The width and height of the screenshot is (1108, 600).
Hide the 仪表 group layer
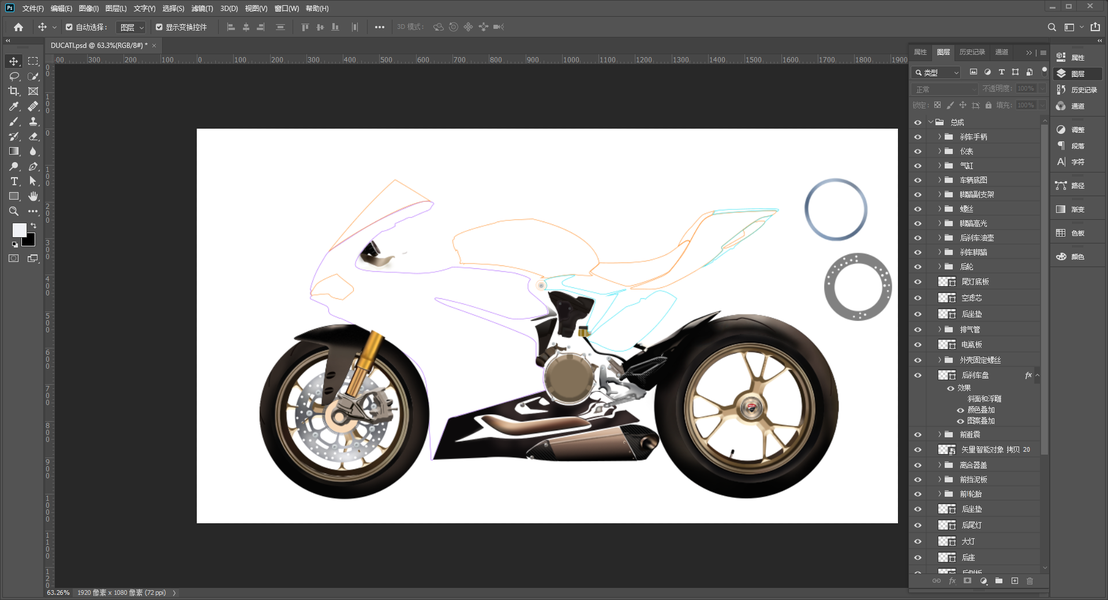[x=918, y=151]
